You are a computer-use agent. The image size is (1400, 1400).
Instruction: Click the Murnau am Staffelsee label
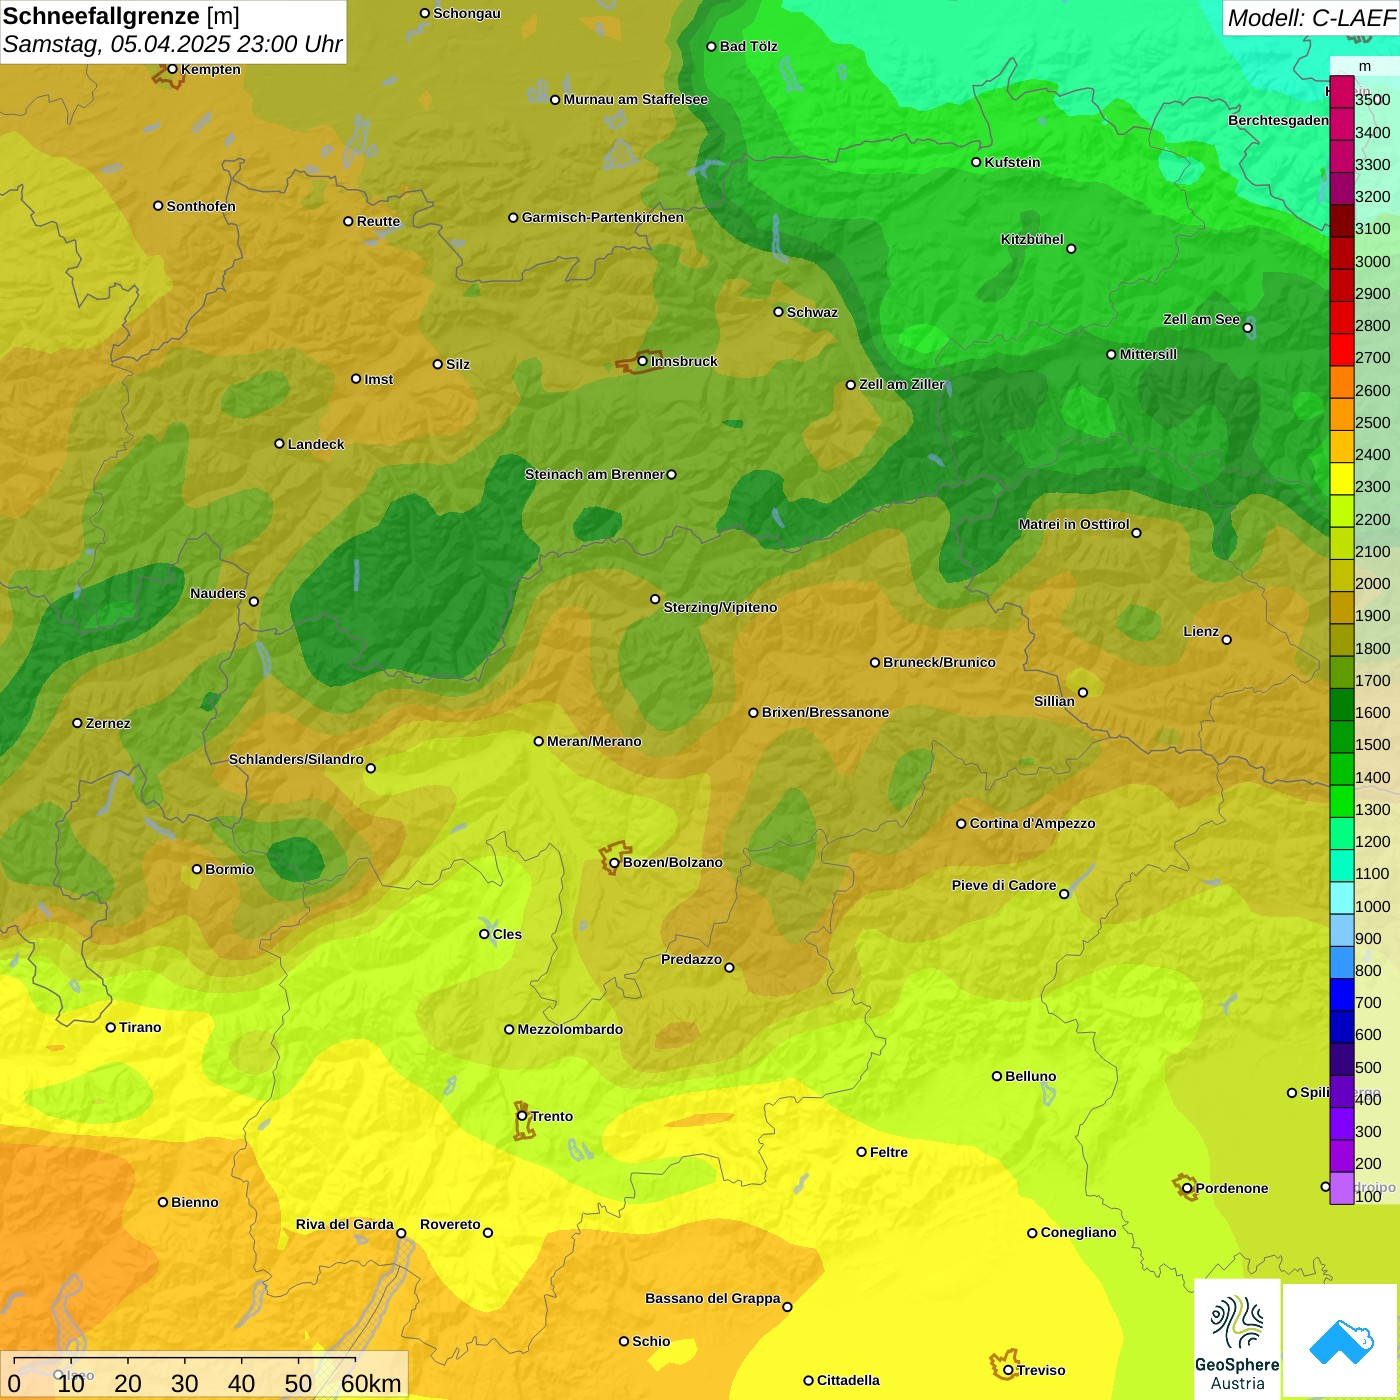point(636,99)
